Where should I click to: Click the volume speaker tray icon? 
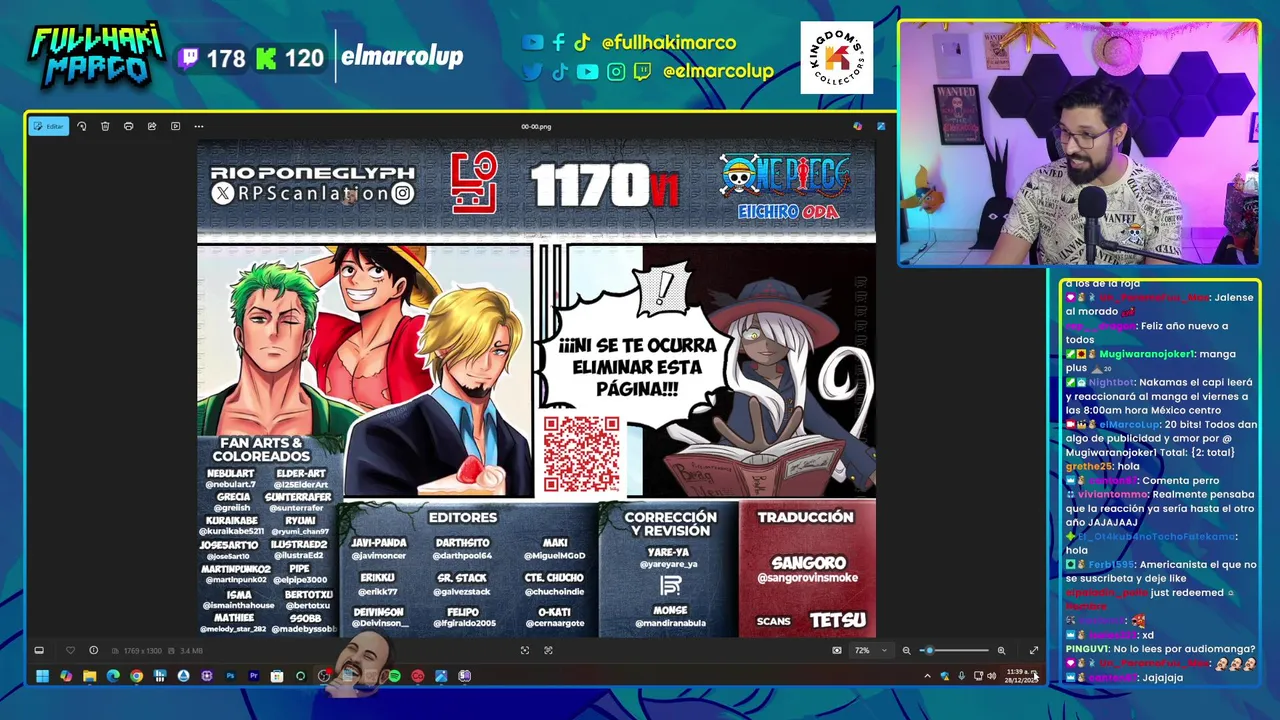991,676
